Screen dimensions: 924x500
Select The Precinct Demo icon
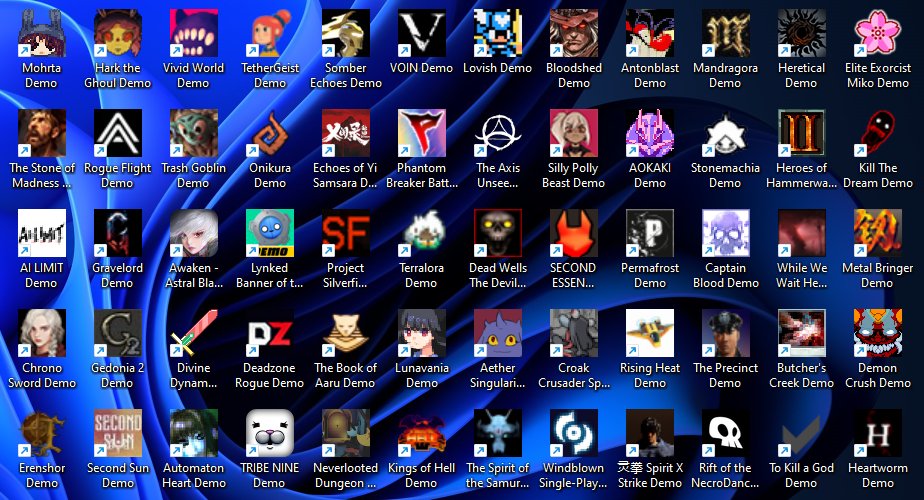[x=725, y=333]
